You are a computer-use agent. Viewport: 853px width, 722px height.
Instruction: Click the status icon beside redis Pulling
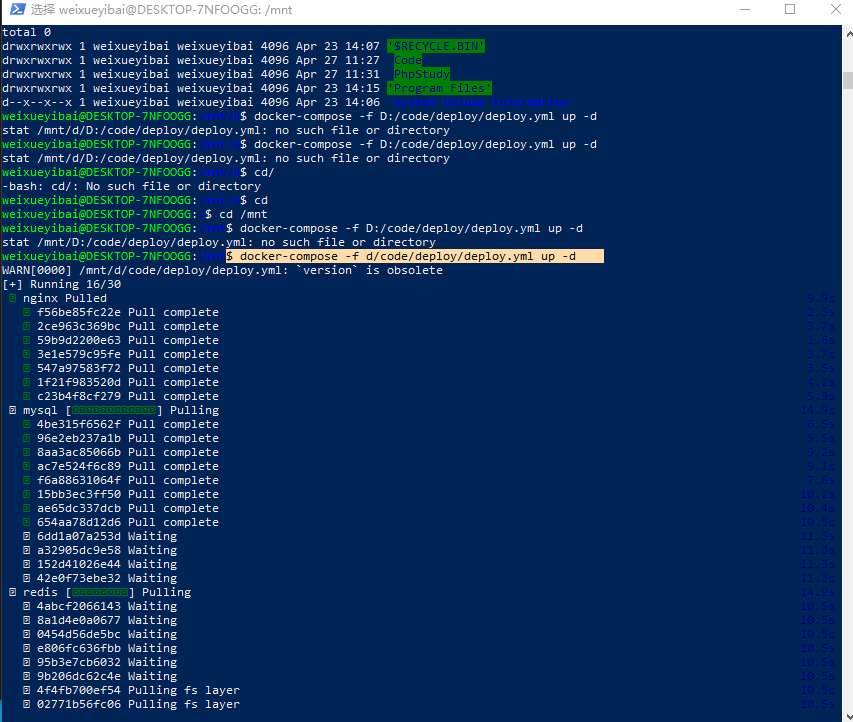[12, 592]
